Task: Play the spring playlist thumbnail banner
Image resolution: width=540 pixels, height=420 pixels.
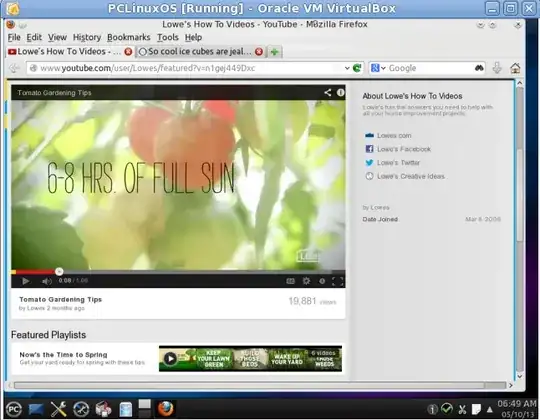Action: click(x=250, y=359)
